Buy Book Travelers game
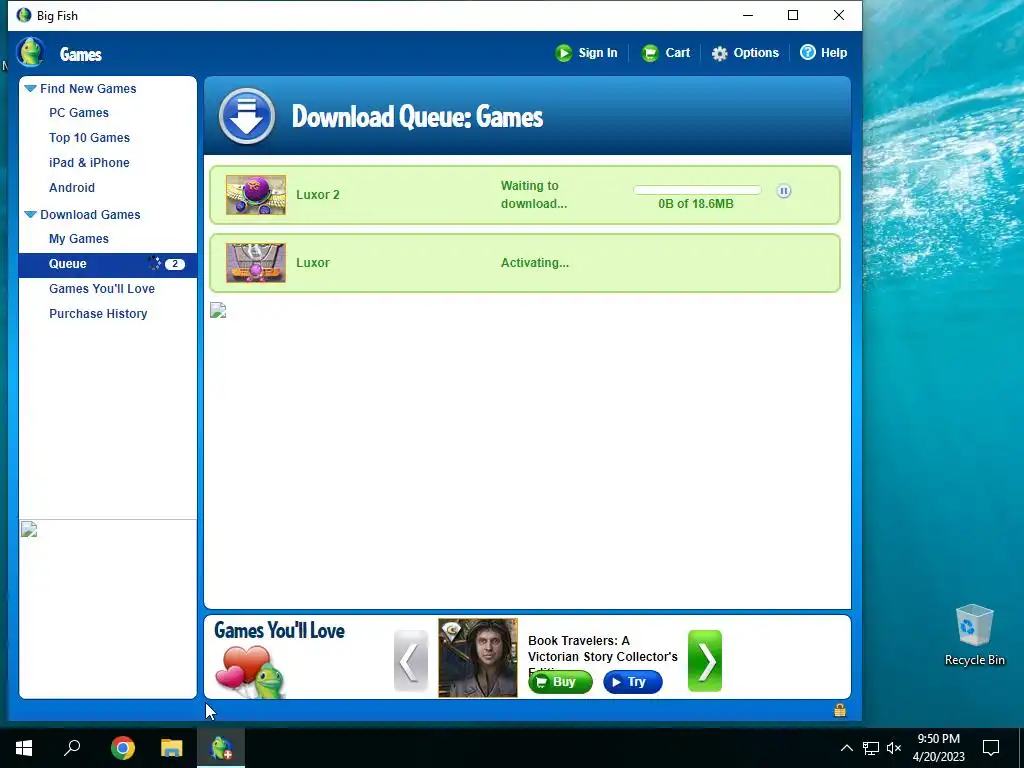 click(x=560, y=682)
